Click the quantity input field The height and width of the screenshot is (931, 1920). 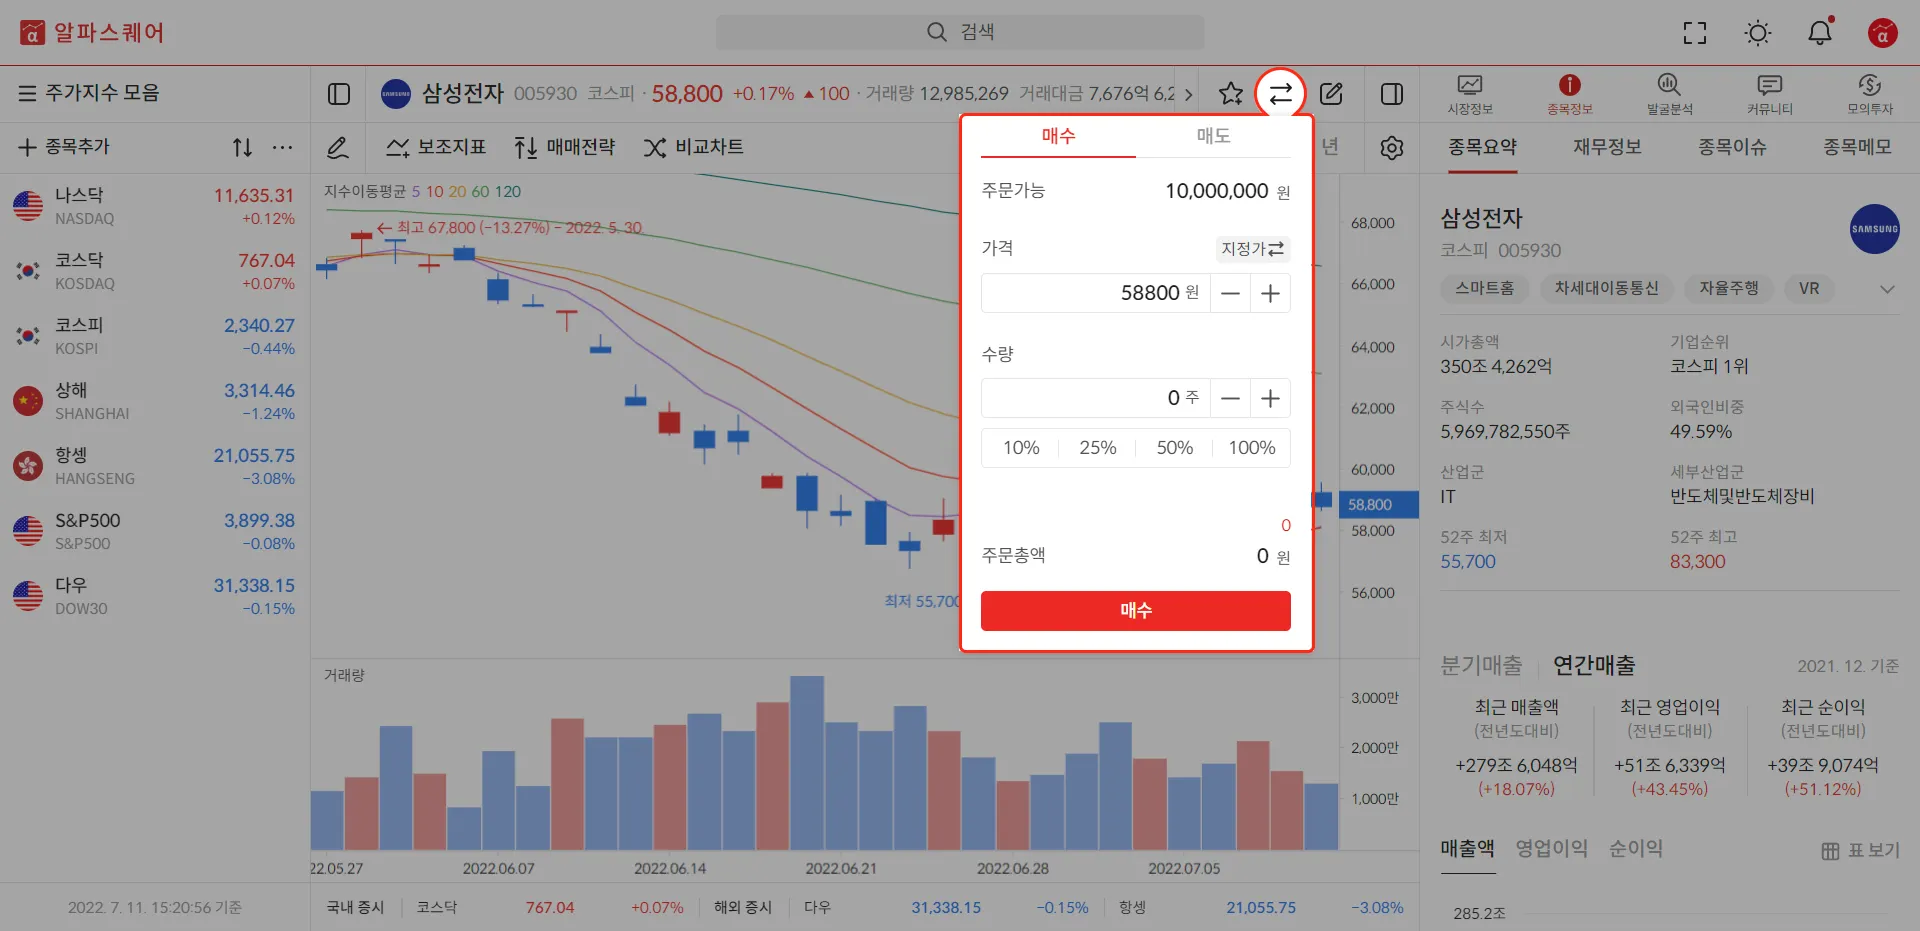point(1096,398)
